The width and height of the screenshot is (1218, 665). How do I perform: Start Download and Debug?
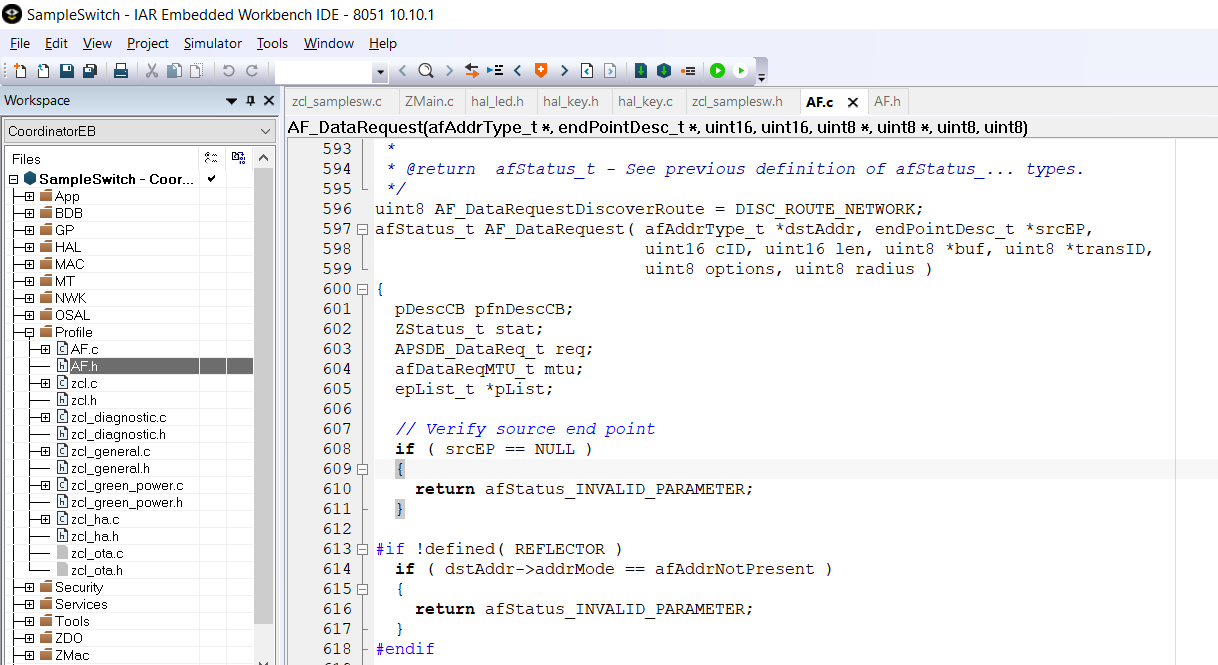tap(717, 71)
